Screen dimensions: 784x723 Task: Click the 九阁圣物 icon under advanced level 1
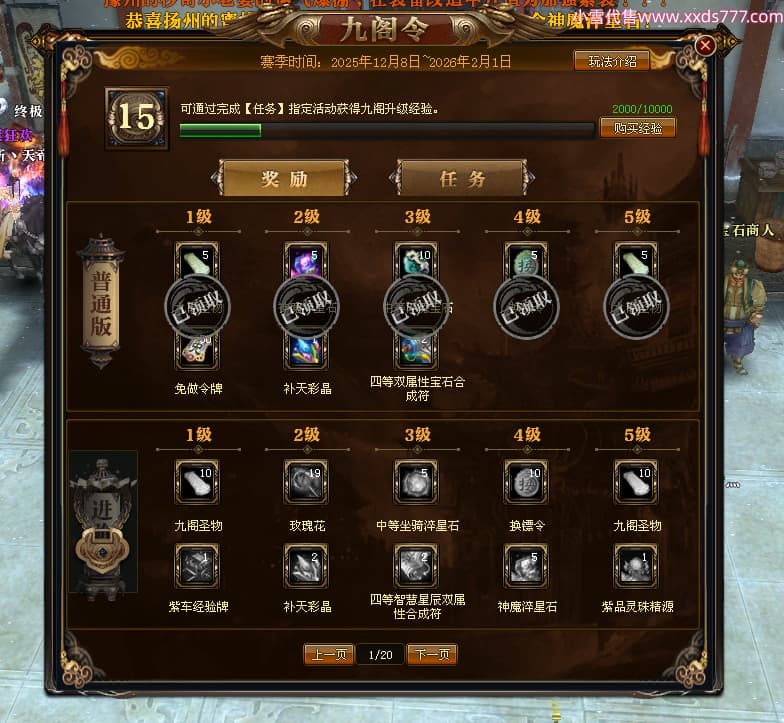click(x=196, y=482)
